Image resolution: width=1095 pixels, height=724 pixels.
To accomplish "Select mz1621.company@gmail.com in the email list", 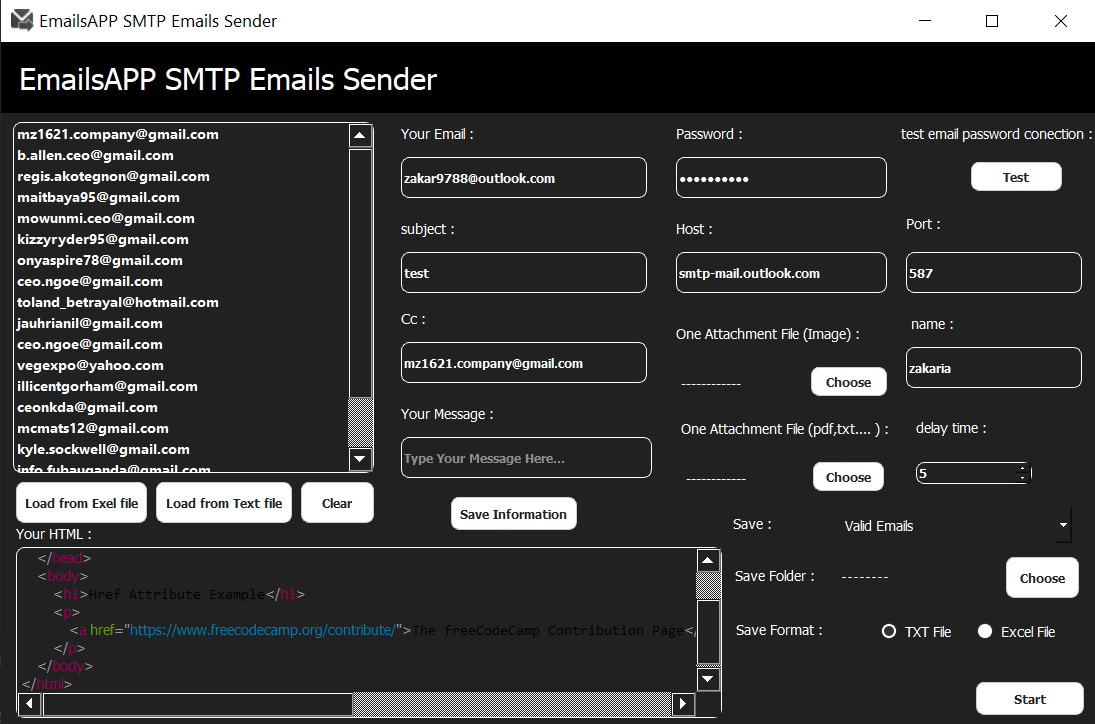I will tap(117, 134).
